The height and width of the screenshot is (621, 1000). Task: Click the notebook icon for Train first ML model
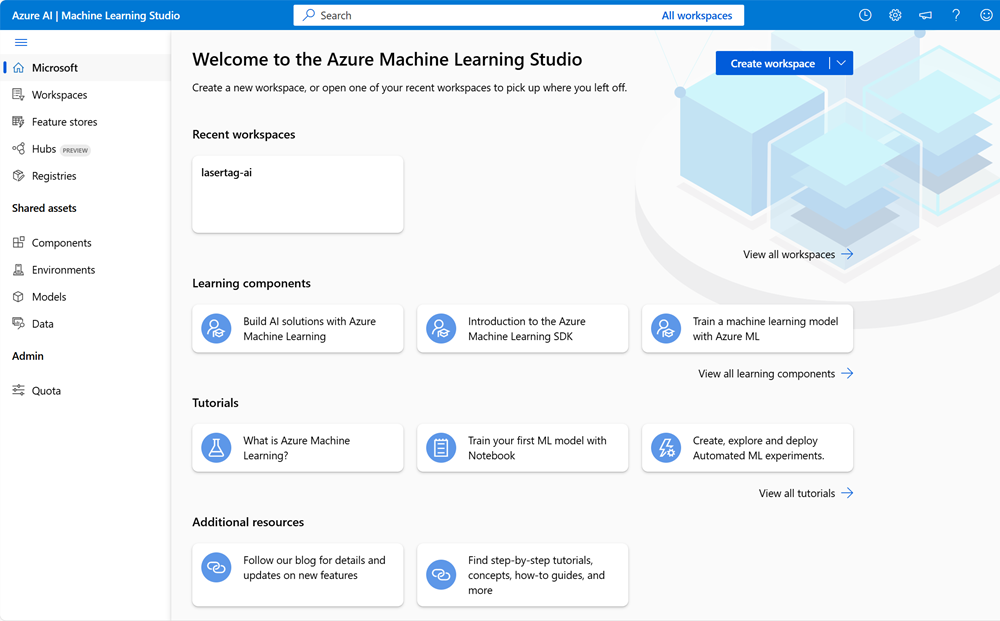click(x=441, y=448)
